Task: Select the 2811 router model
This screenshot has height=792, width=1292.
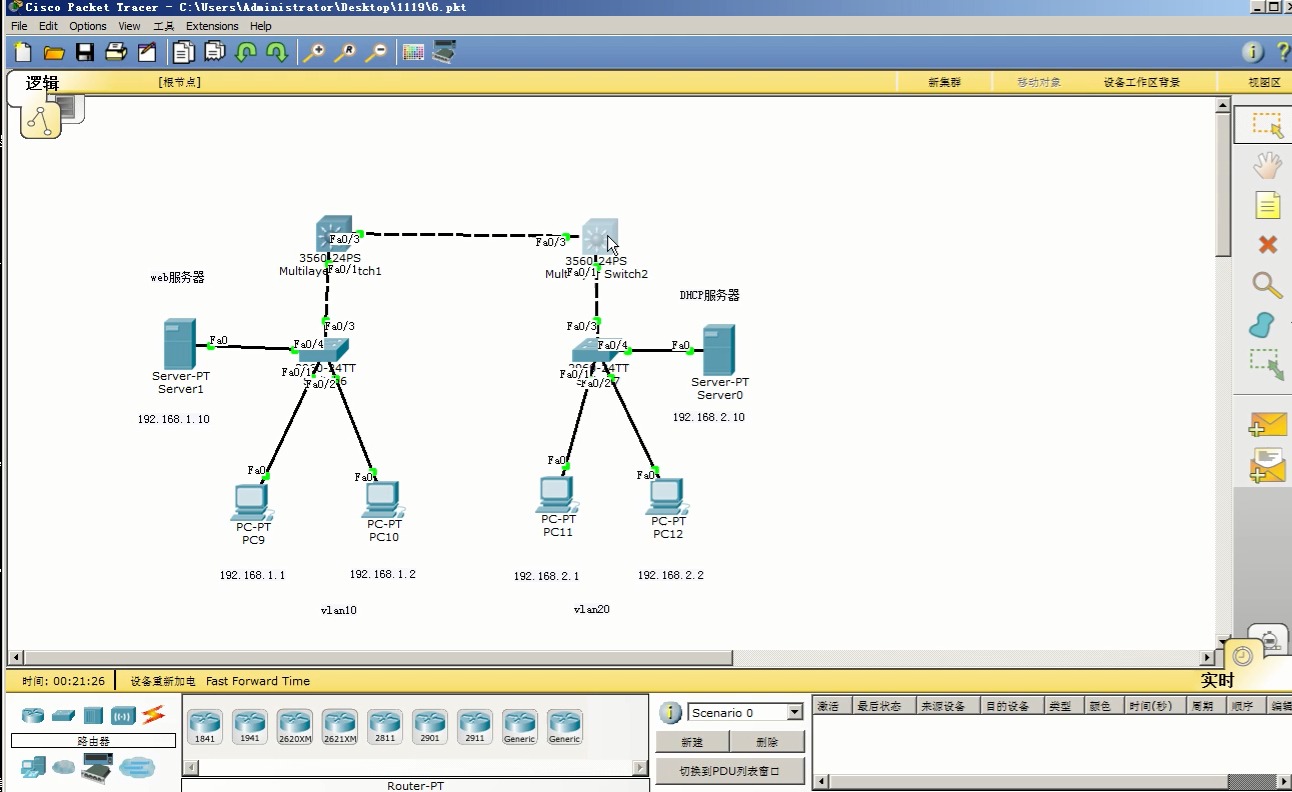Action: tap(385, 727)
